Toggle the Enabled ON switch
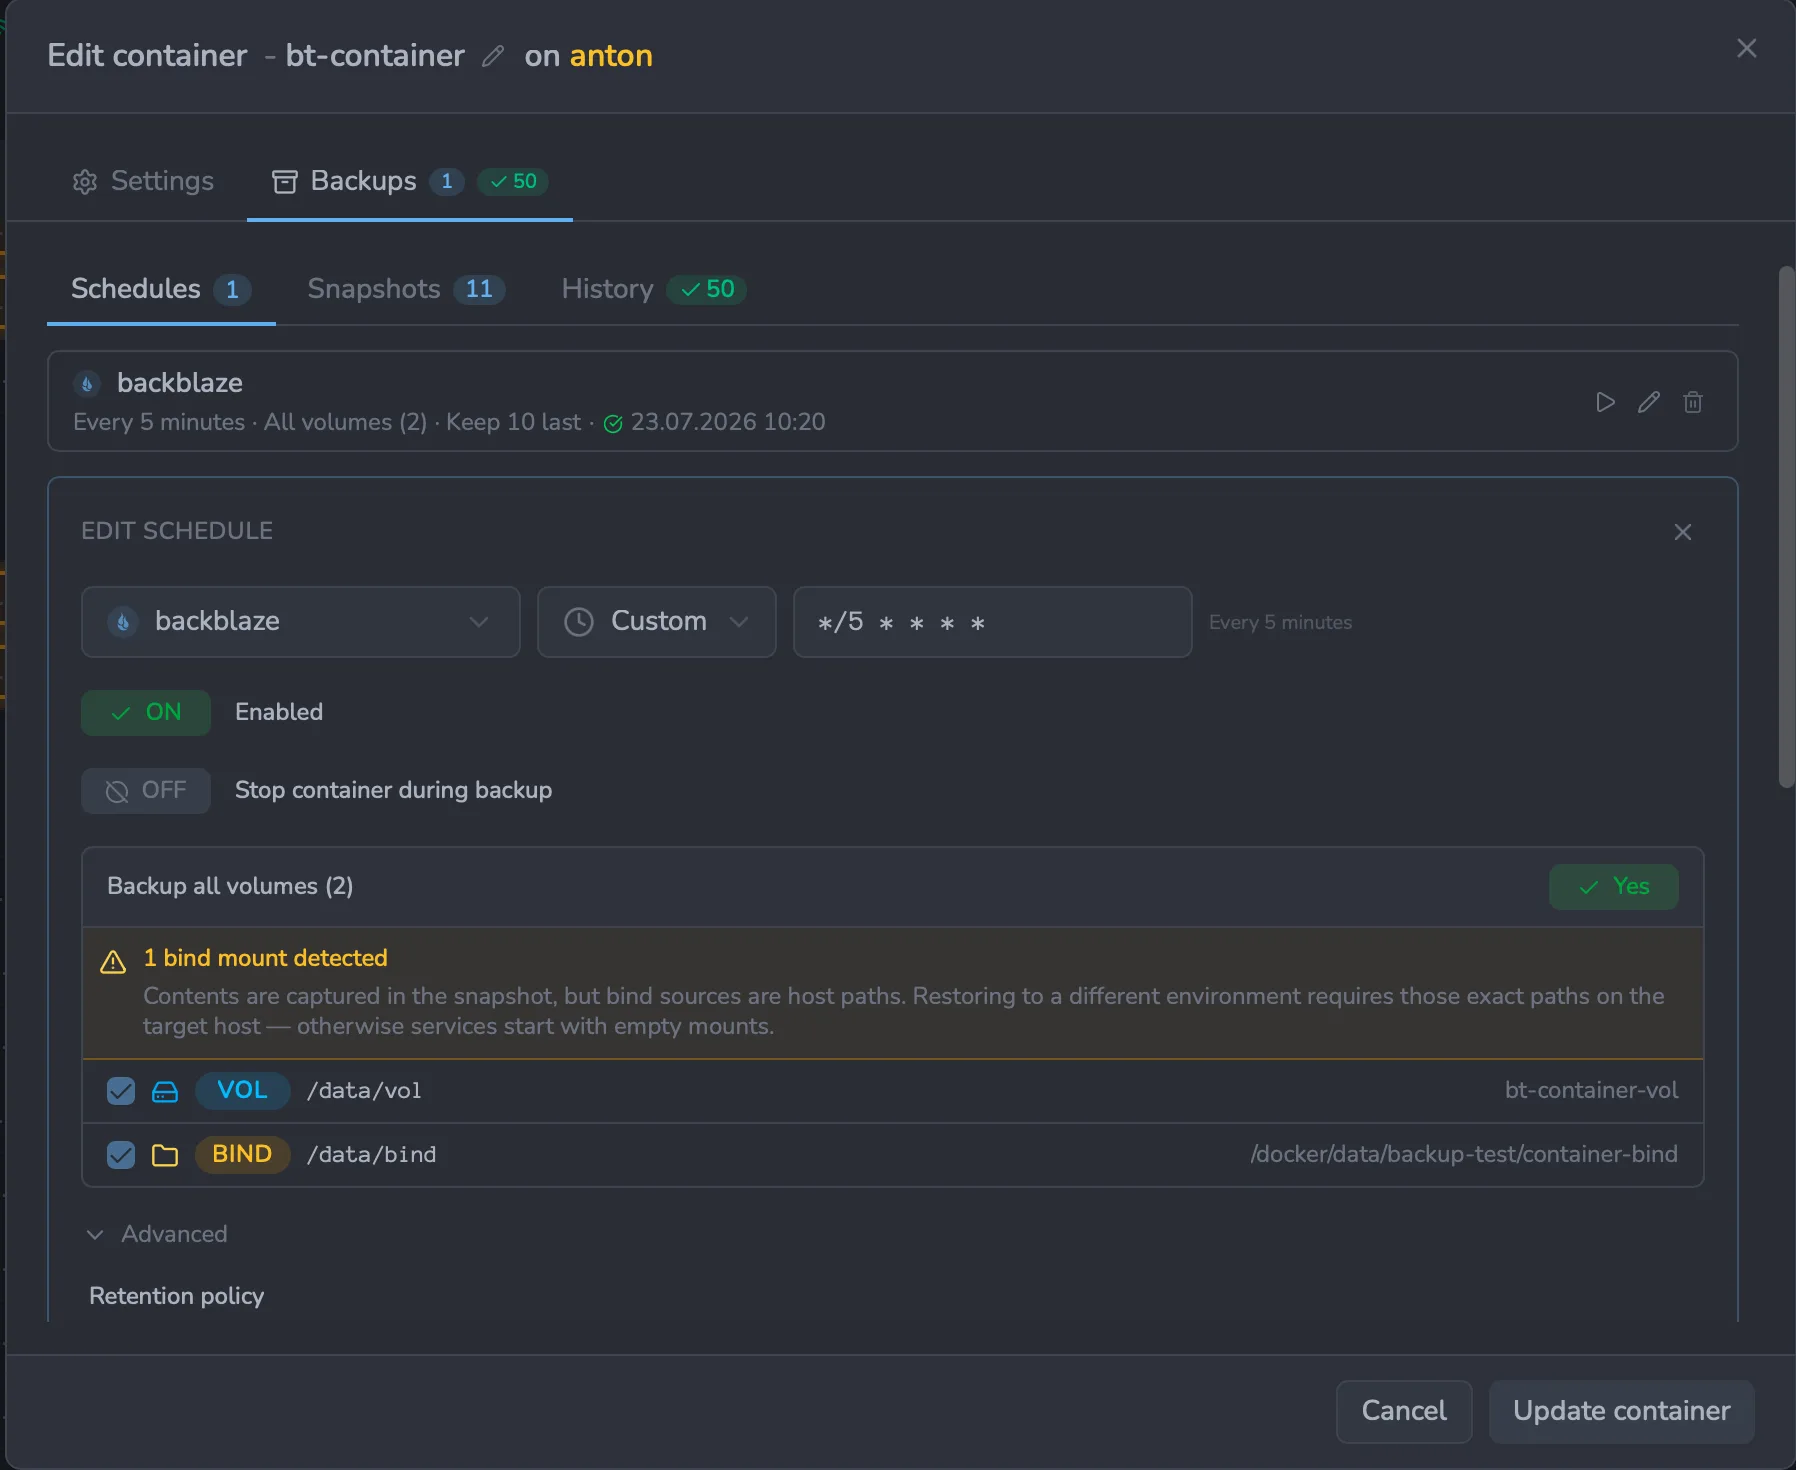The width and height of the screenshot is (1796, 1470). click(146, 713)
